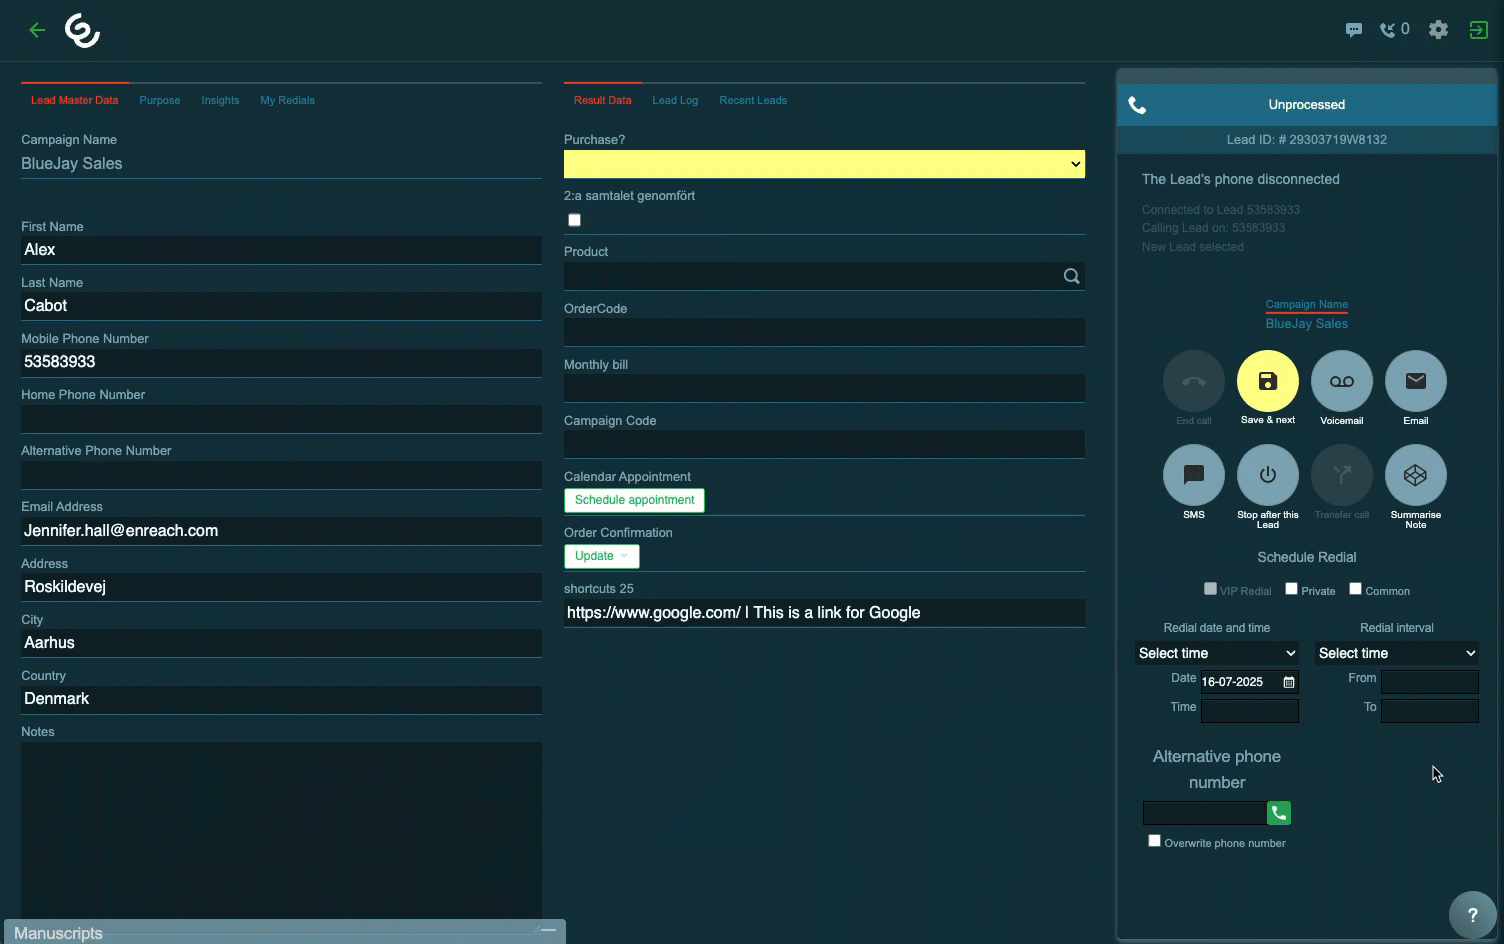Click the Summarise Note icon
Image resolution: width=1504 pixels, height=944 pixels.
tap(1415, 475)
